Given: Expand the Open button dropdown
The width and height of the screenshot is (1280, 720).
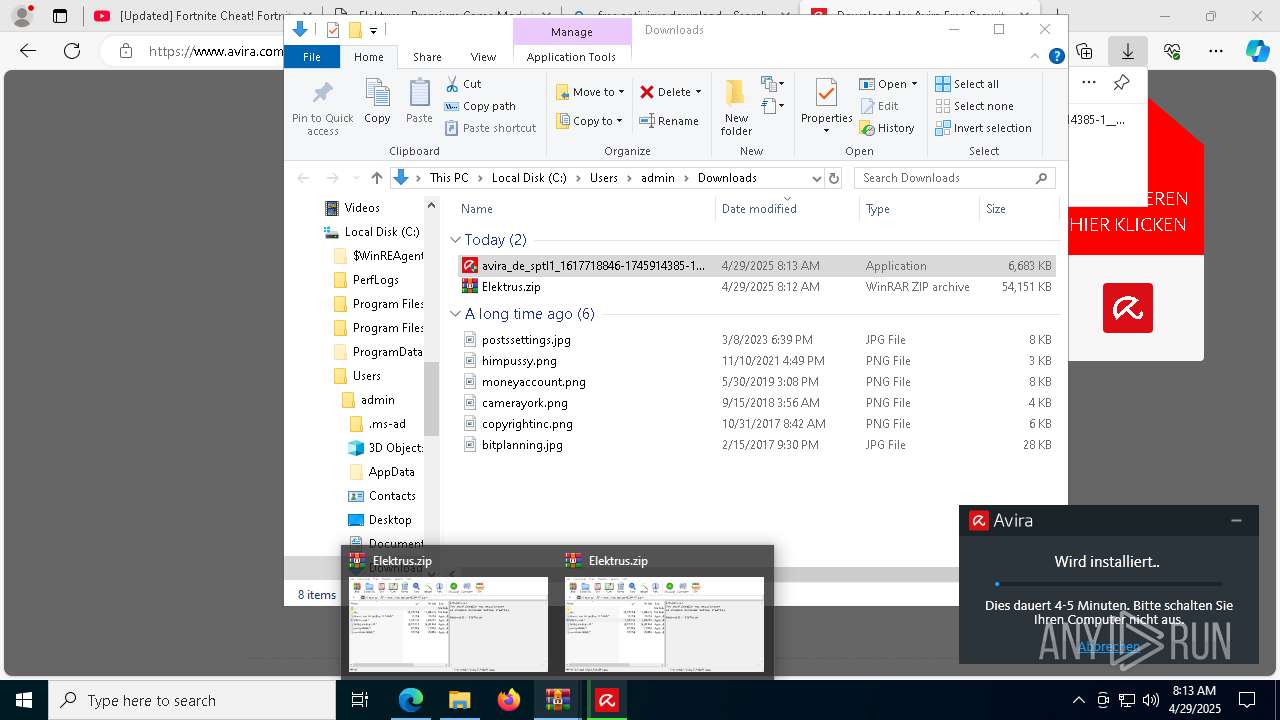Looking at the screenshot, I should coord(914,84).
